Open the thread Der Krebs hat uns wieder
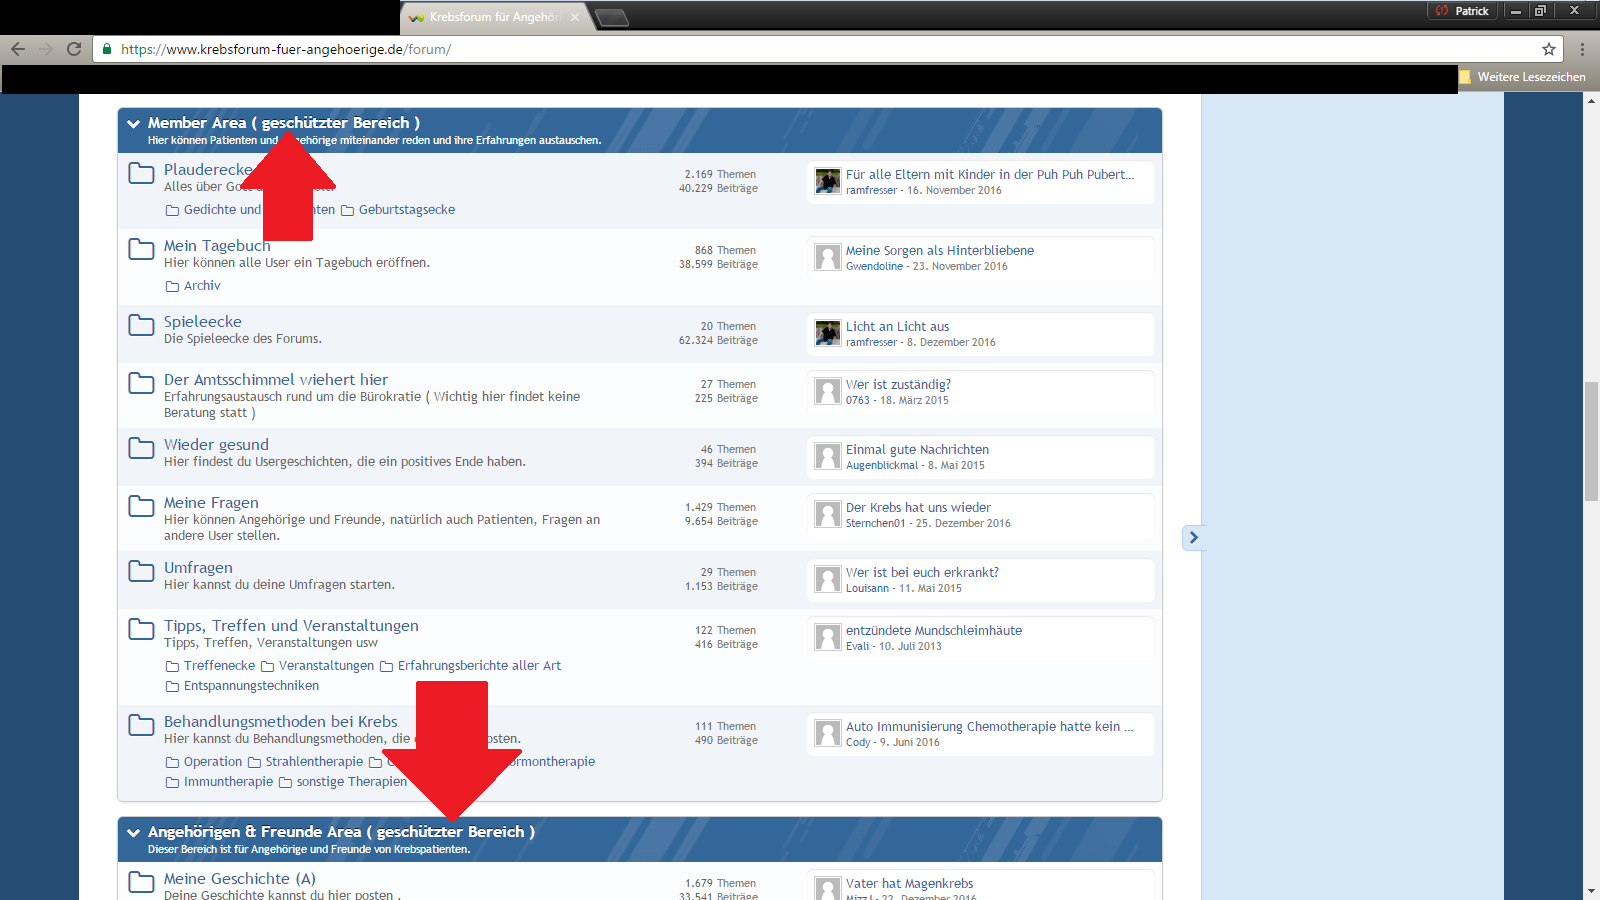Viewport: 1600px width, 900px height. tap(918, 508)
